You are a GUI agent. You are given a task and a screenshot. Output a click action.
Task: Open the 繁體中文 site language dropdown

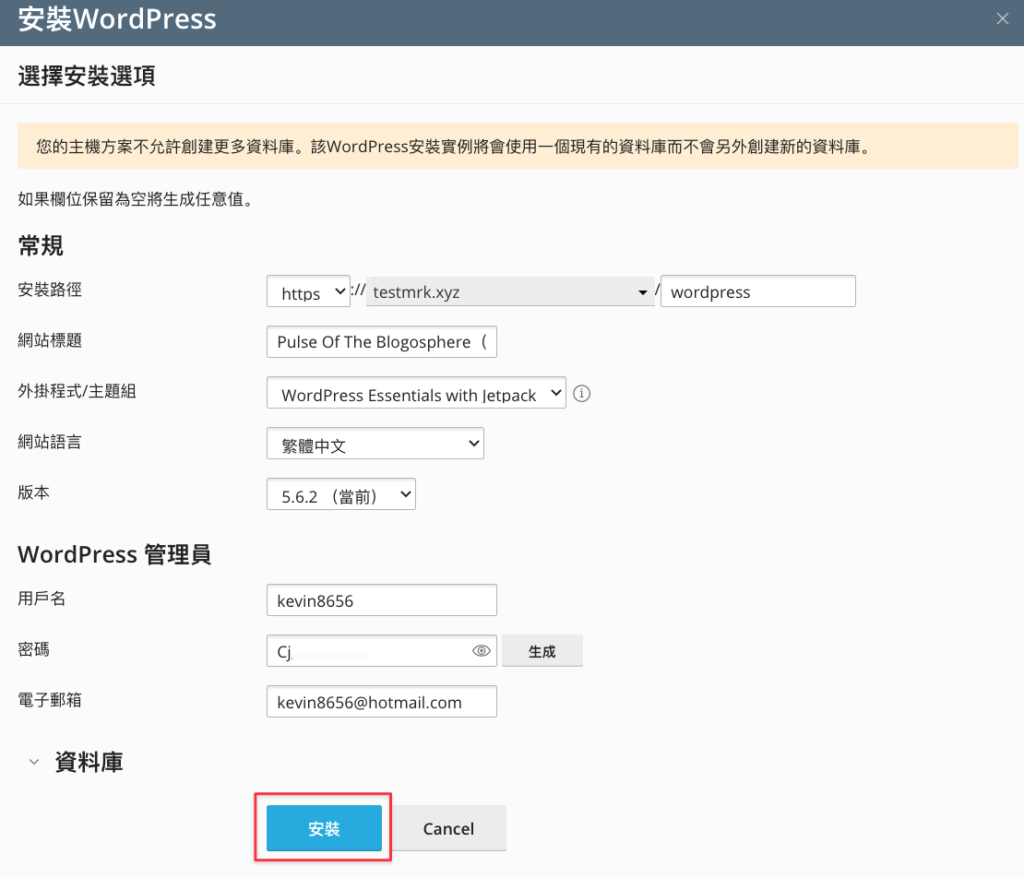pyautogui.click(x=375, y=444)
